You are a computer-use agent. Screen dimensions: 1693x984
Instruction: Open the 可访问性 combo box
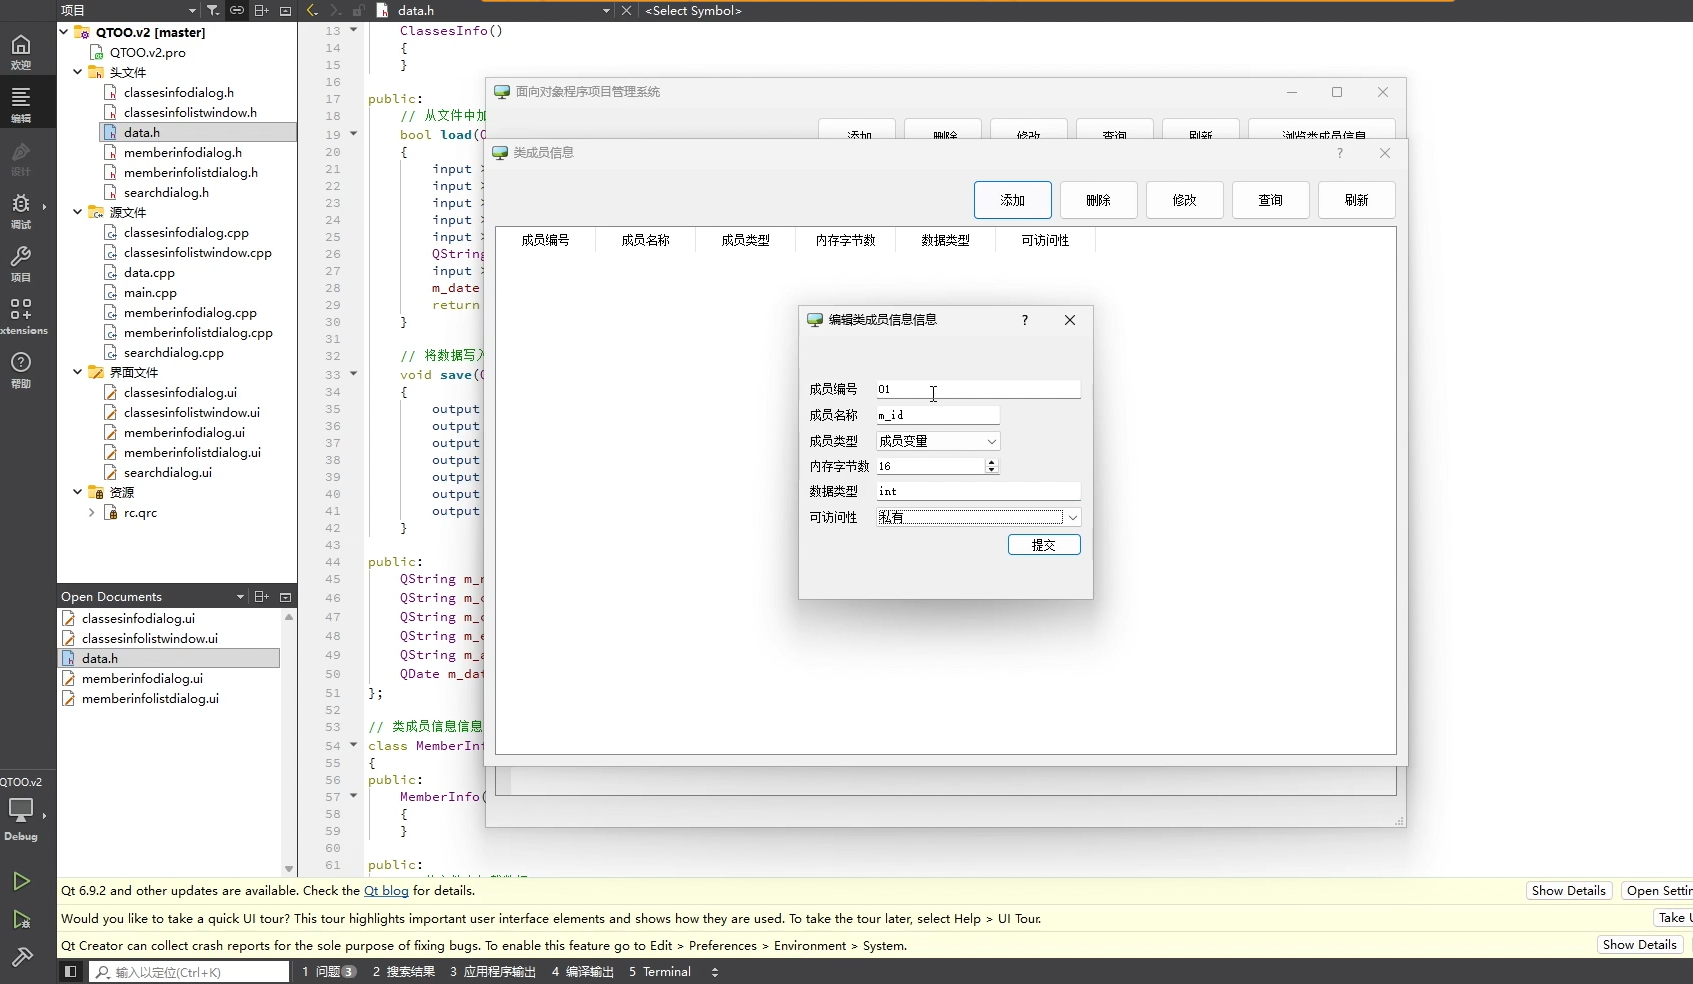pos(979,517)
